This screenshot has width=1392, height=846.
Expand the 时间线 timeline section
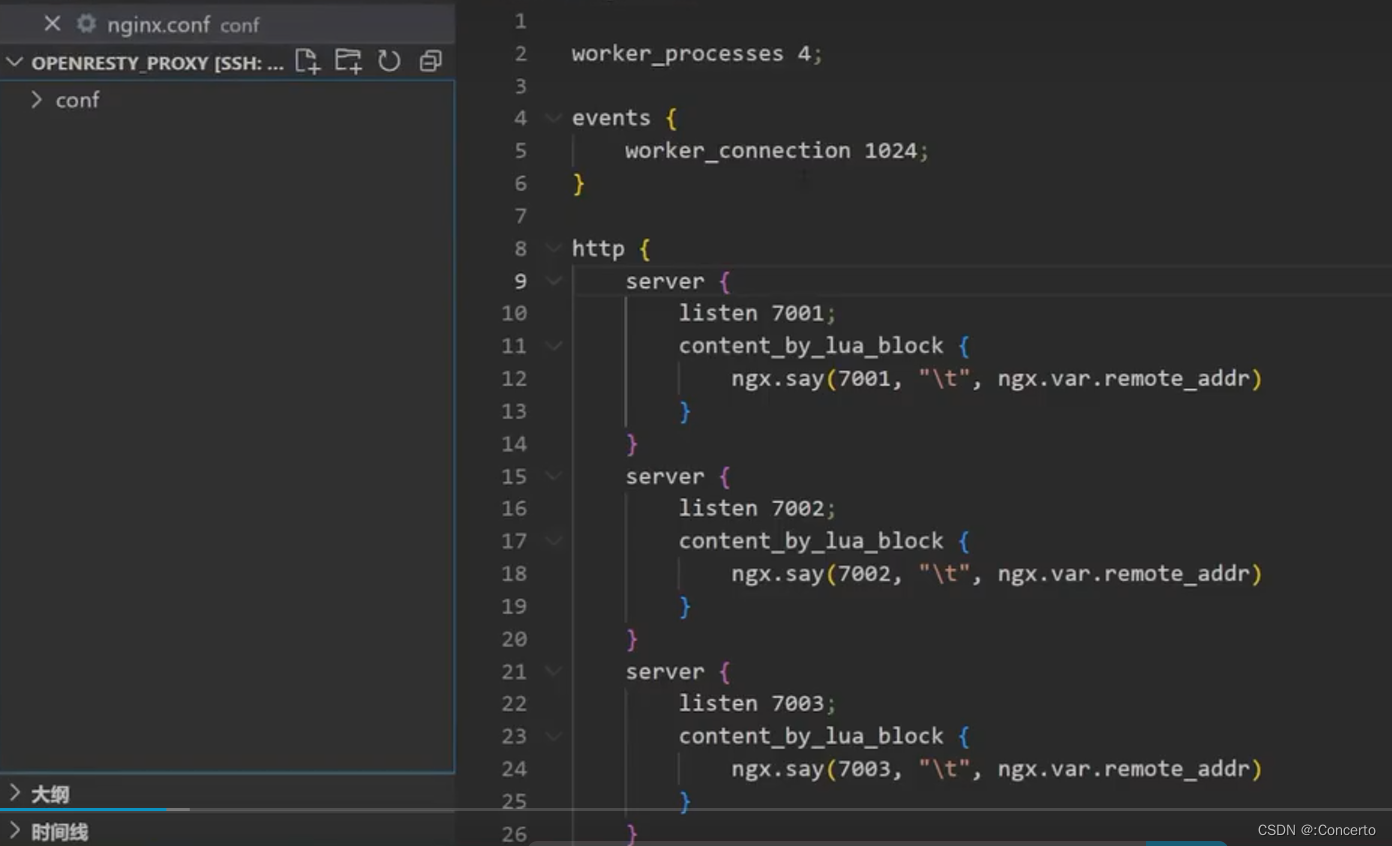coord(14,830)
